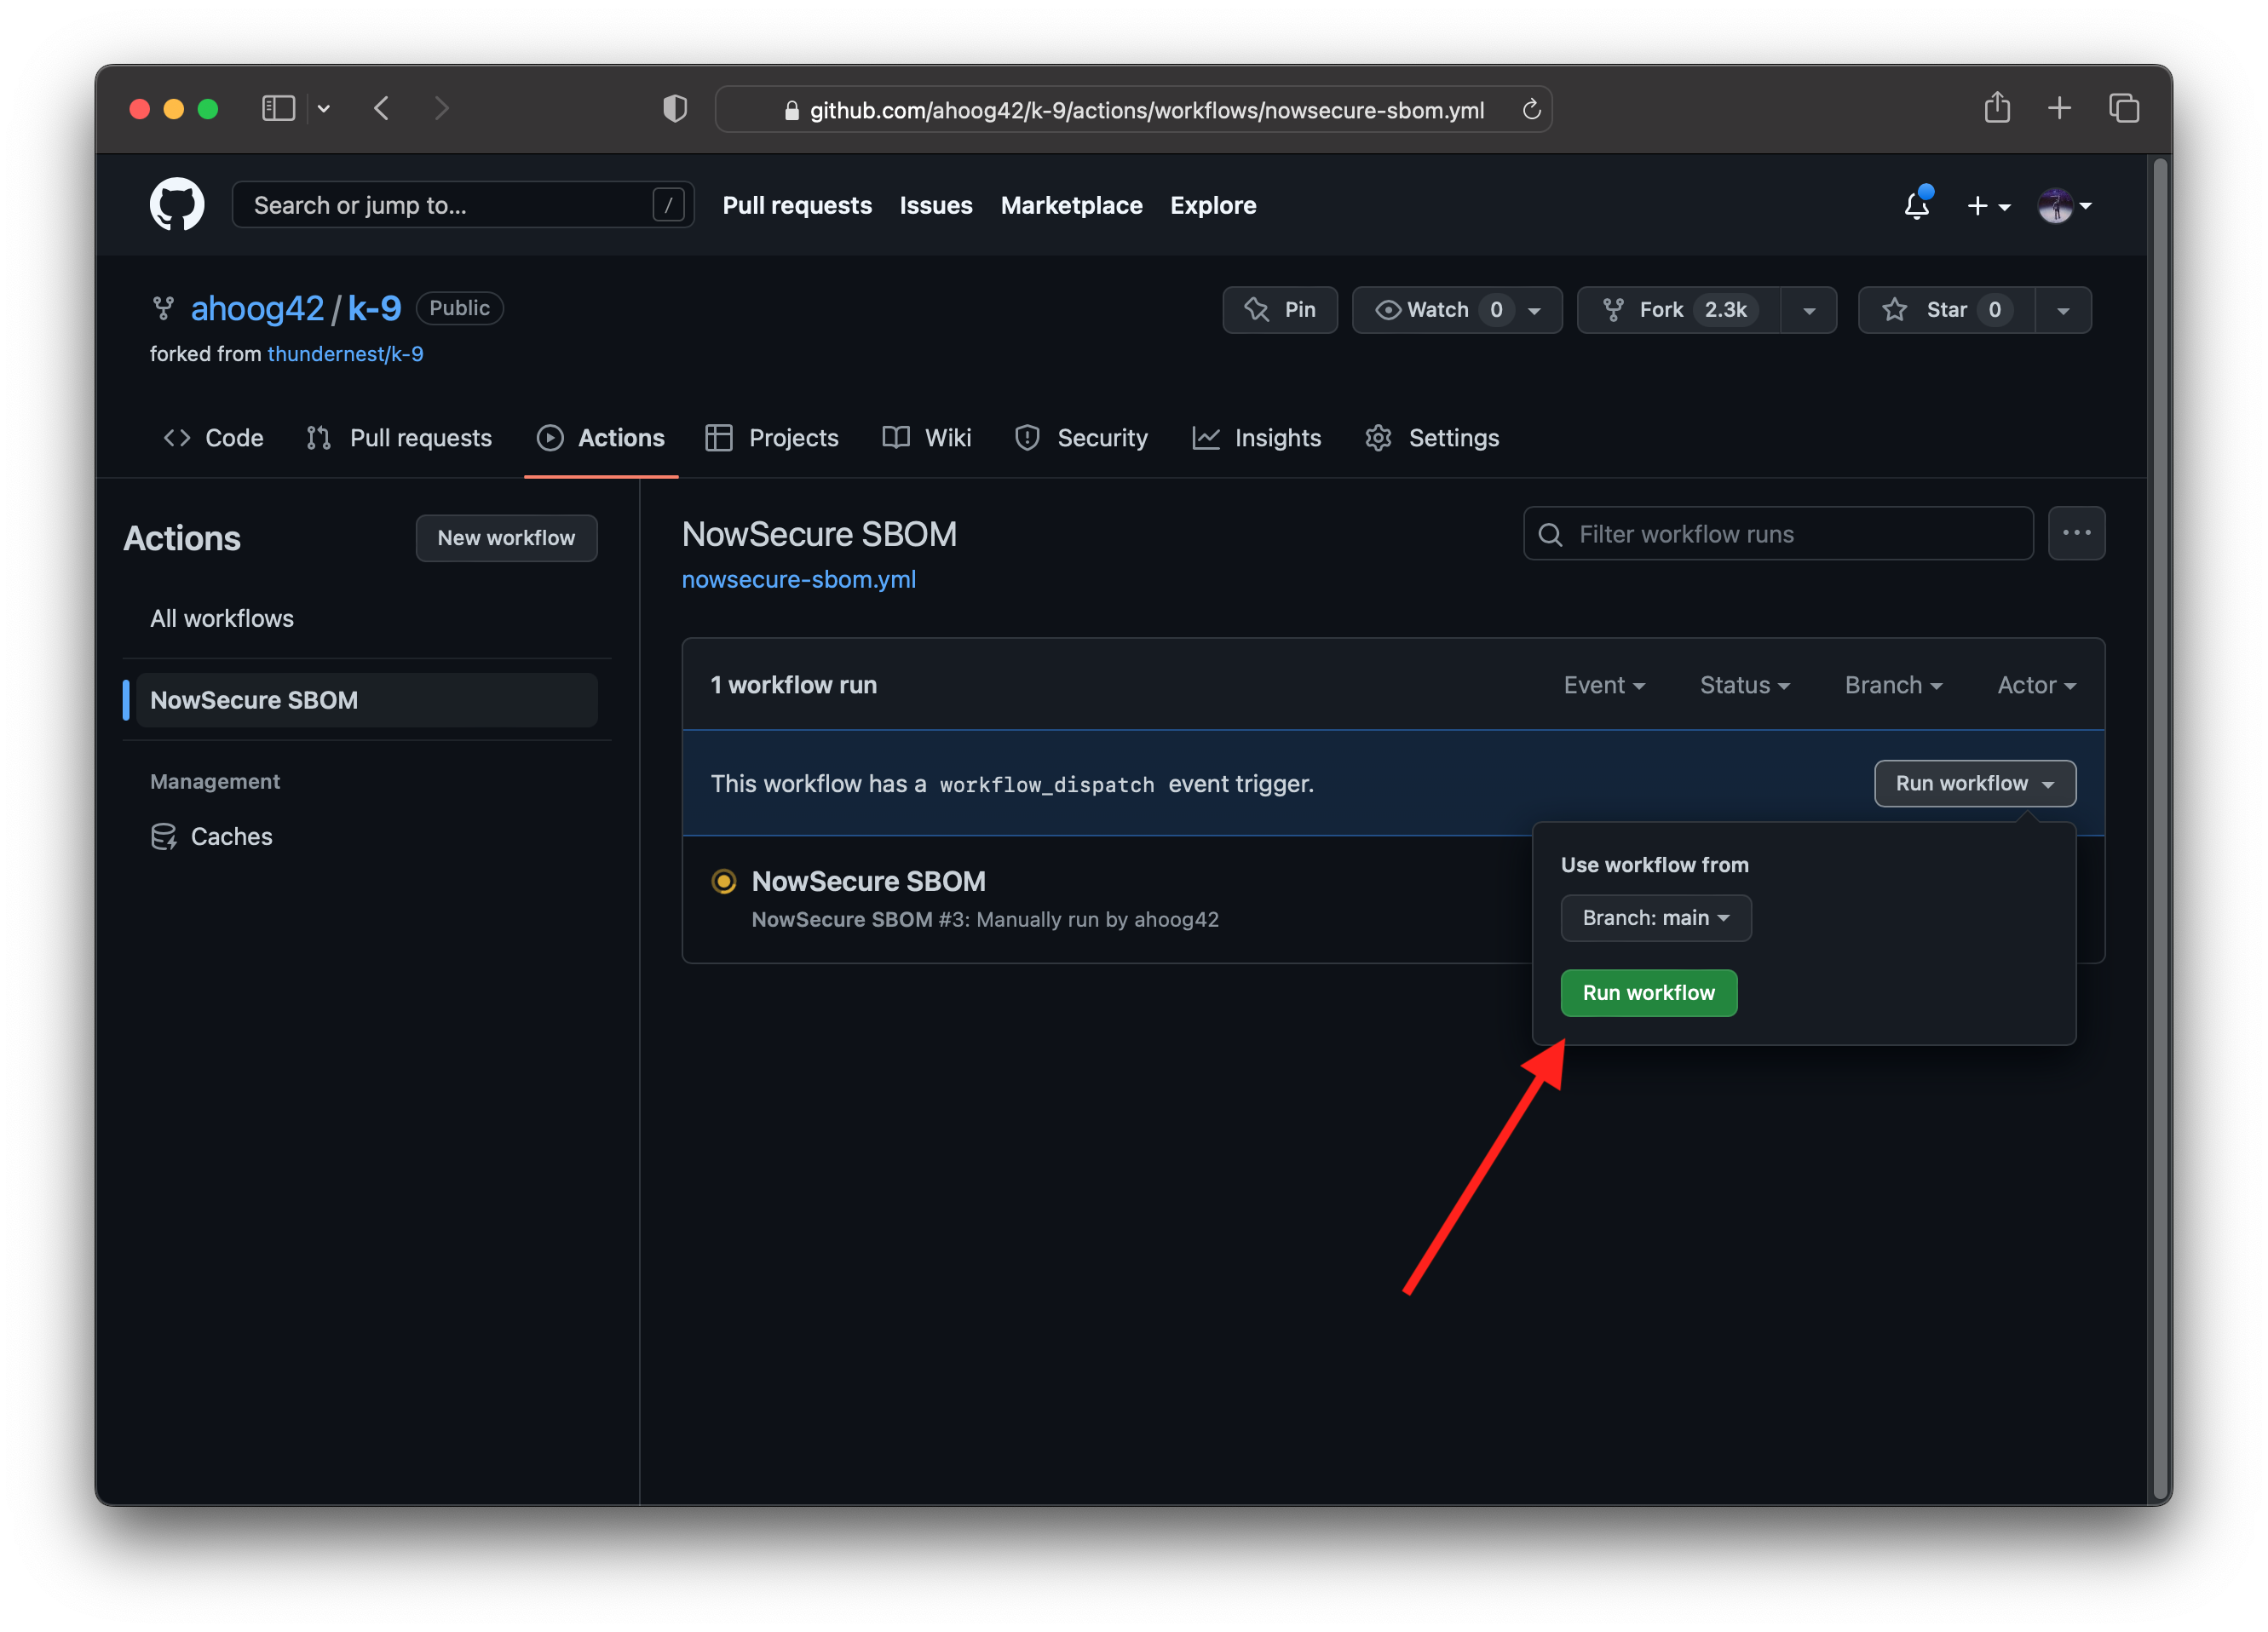
Task: Select NowSecure SBOM in the sidebar
Action: coord(367,700)
